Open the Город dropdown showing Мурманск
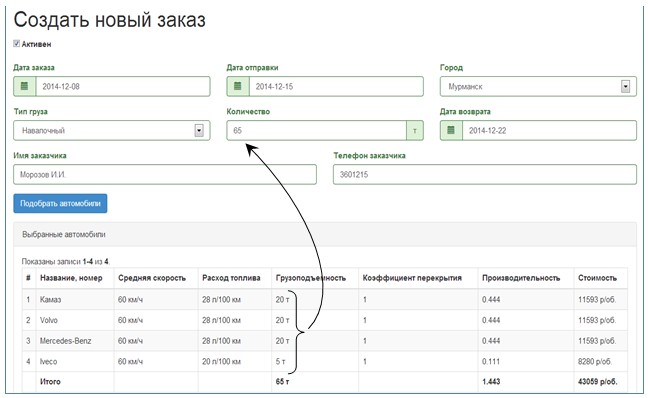 coord(538,86)
